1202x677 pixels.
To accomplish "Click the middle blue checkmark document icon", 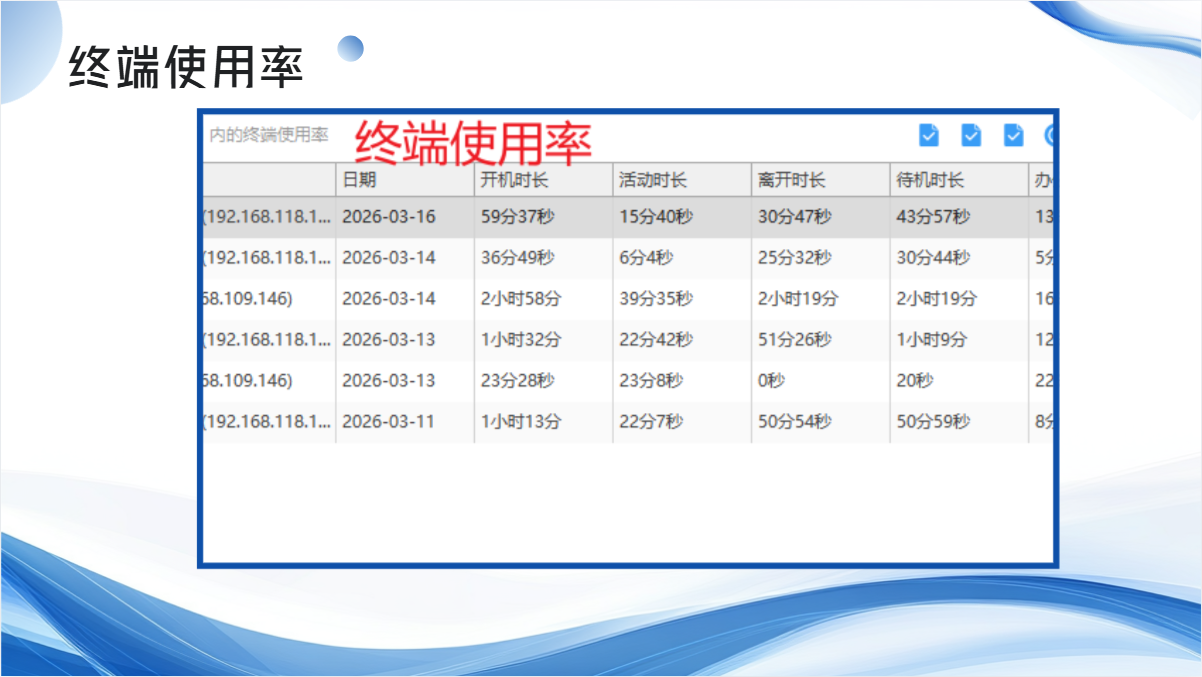I will pyautogui.click(x=971, y=135).
